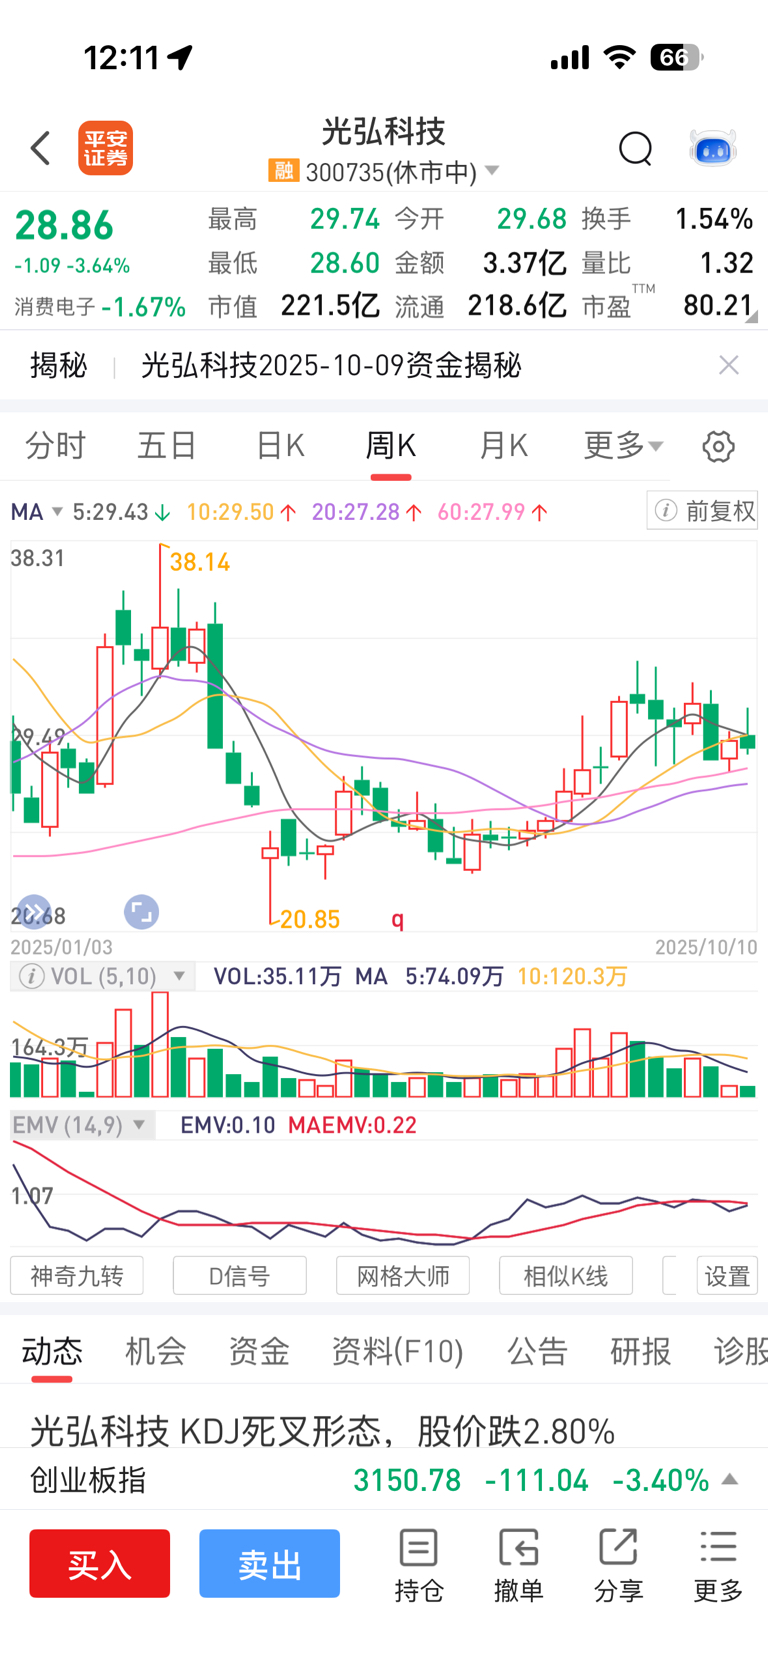The height and width of the screenshot is (1665, 769).
Task: Open the 机会 tab
Action: click(155, 1352)
